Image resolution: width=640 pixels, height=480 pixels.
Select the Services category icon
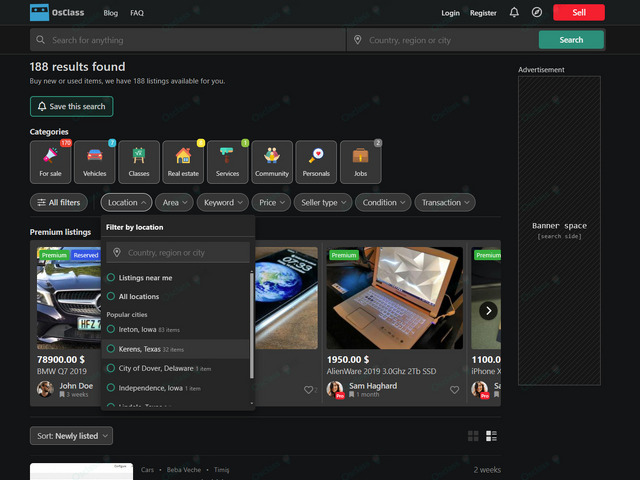pyautogui.click(x=227, y=162)
